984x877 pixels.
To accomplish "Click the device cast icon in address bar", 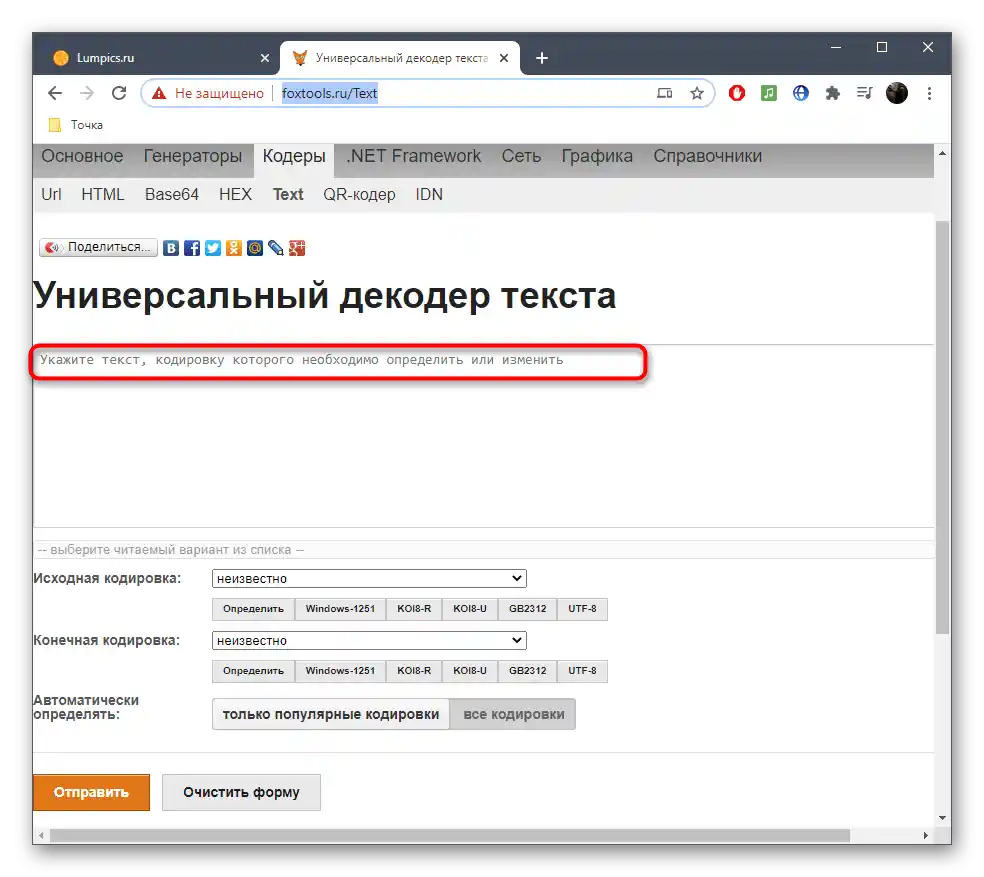I will click(665, 94).
